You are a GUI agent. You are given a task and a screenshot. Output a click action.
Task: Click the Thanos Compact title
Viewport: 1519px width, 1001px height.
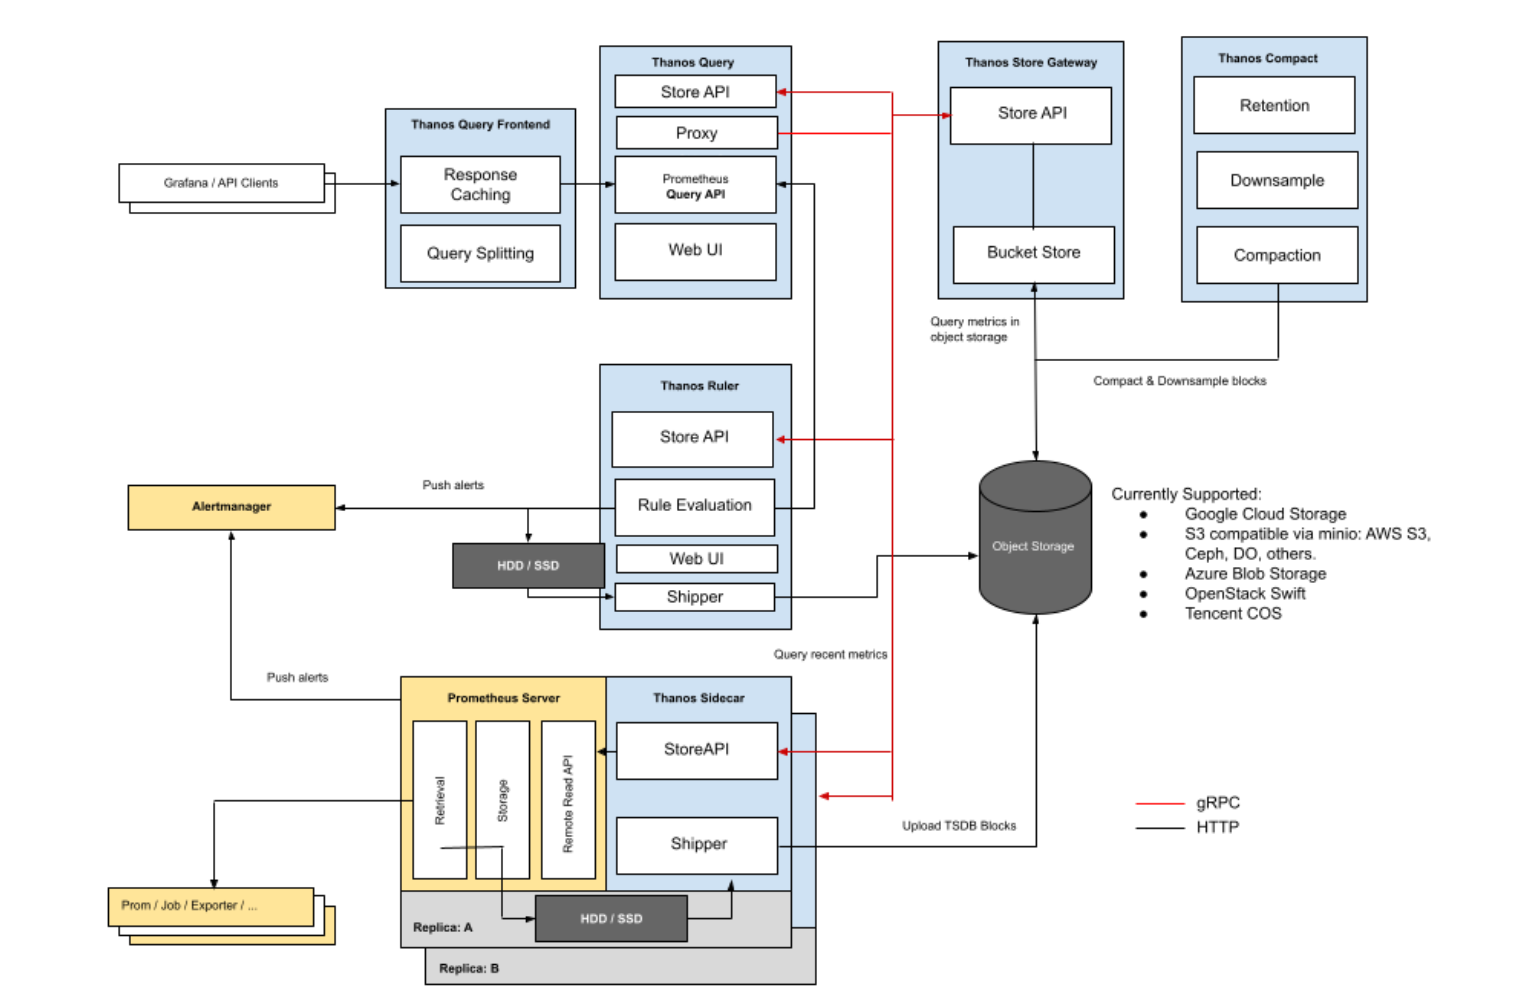1267,58
